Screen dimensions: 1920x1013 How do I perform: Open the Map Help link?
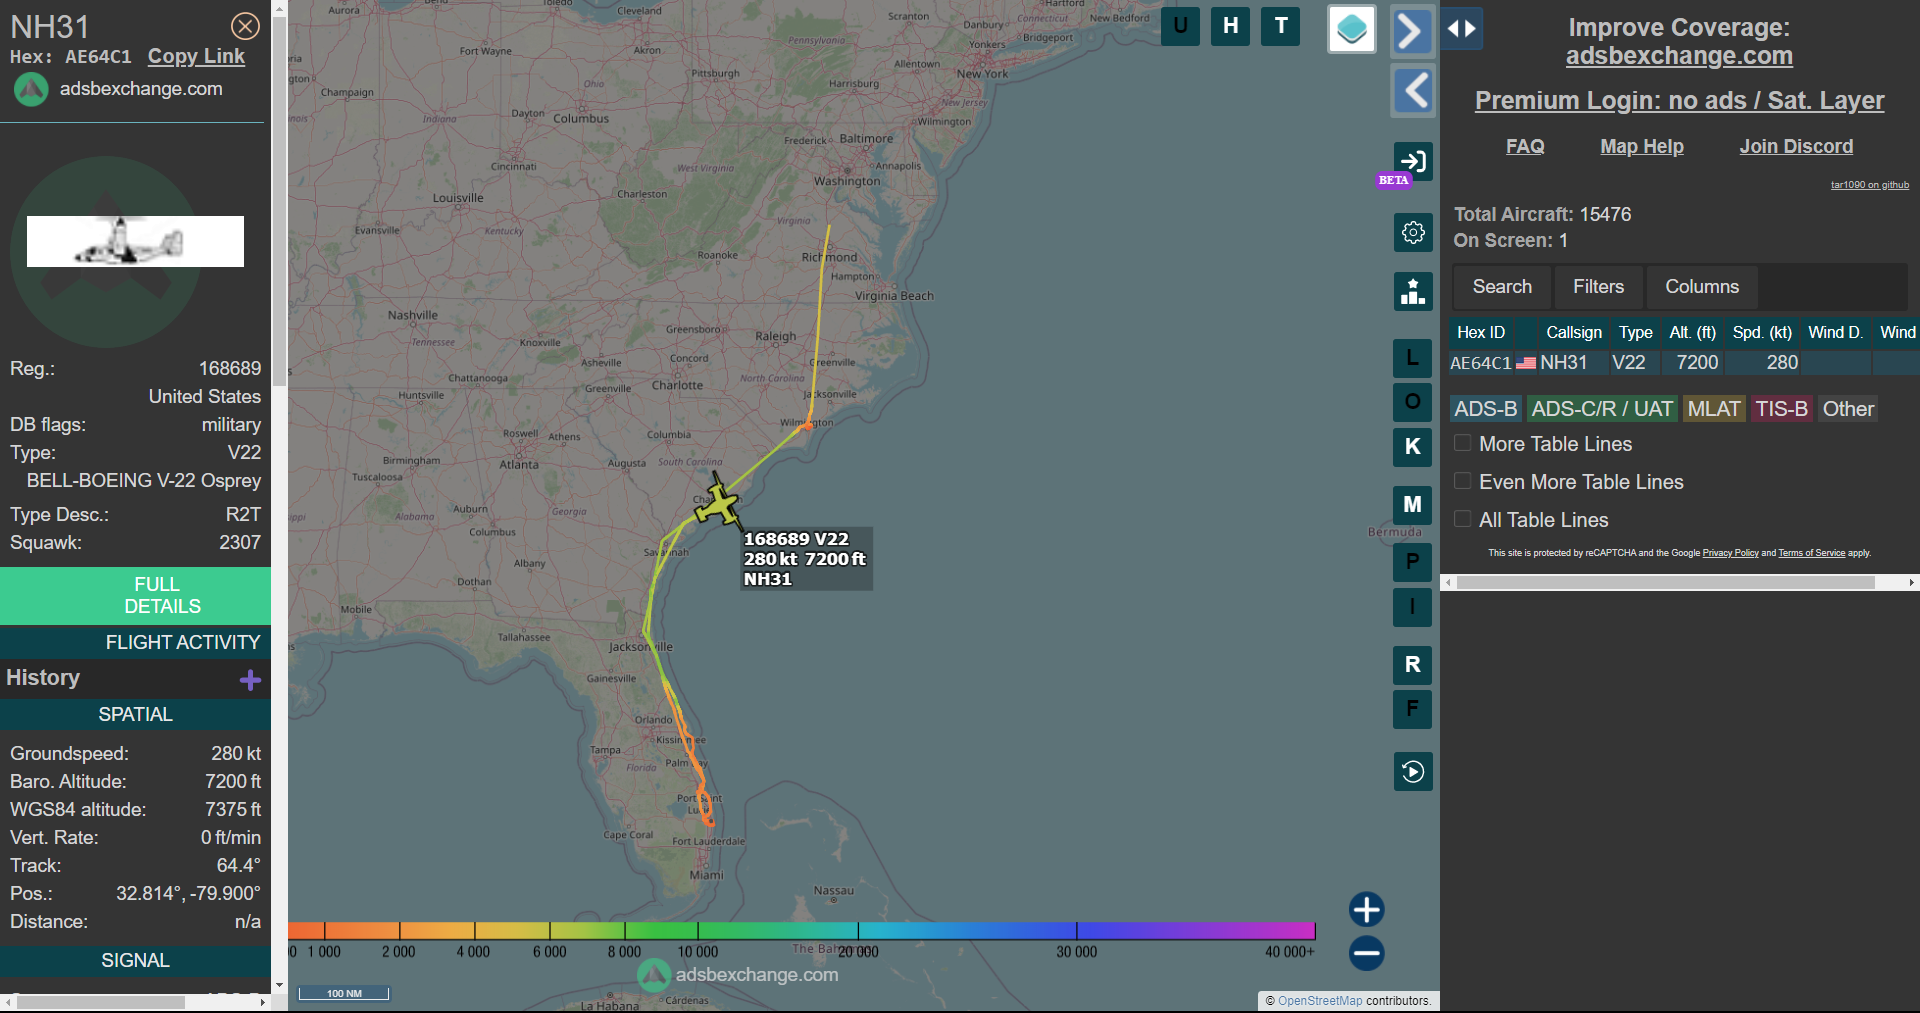[1642, 146]
